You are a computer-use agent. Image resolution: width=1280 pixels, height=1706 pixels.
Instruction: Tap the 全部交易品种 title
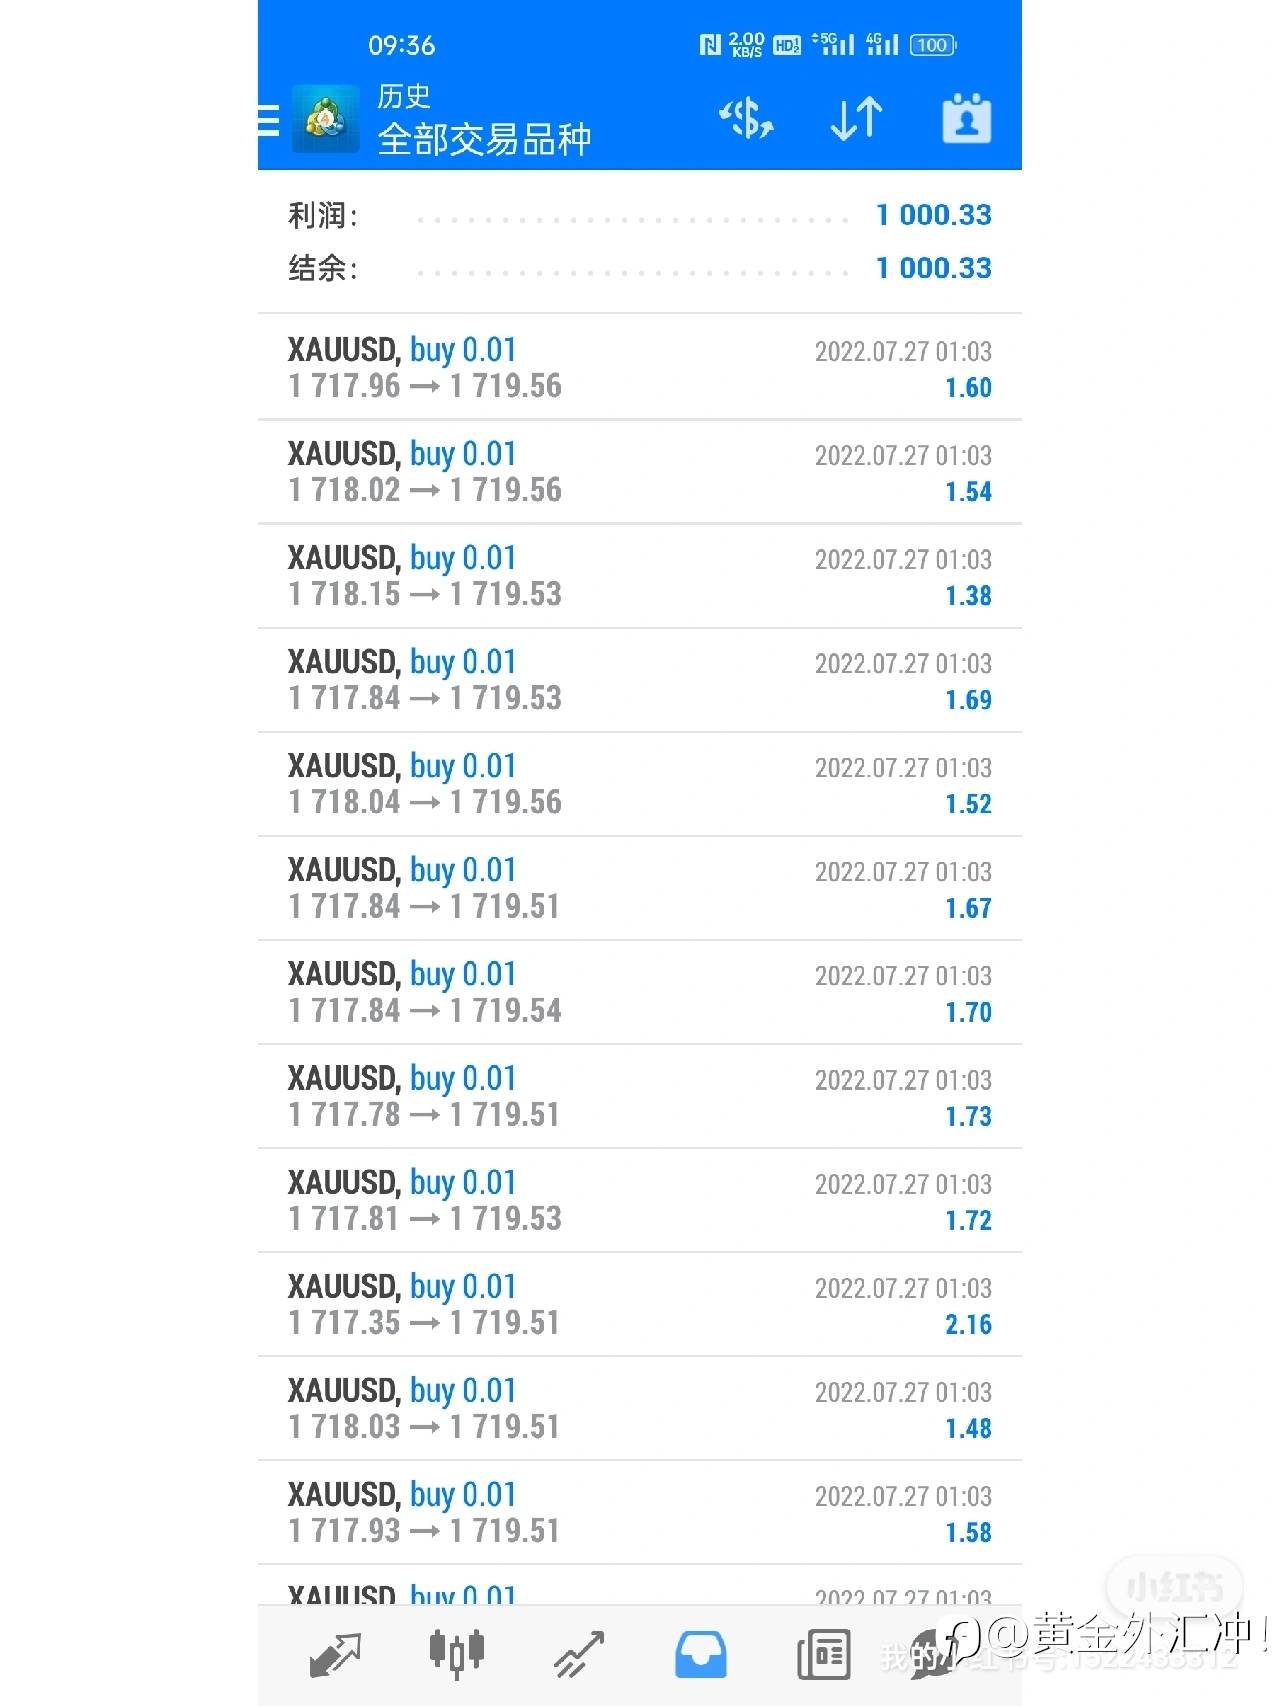(x=484, y=139)
